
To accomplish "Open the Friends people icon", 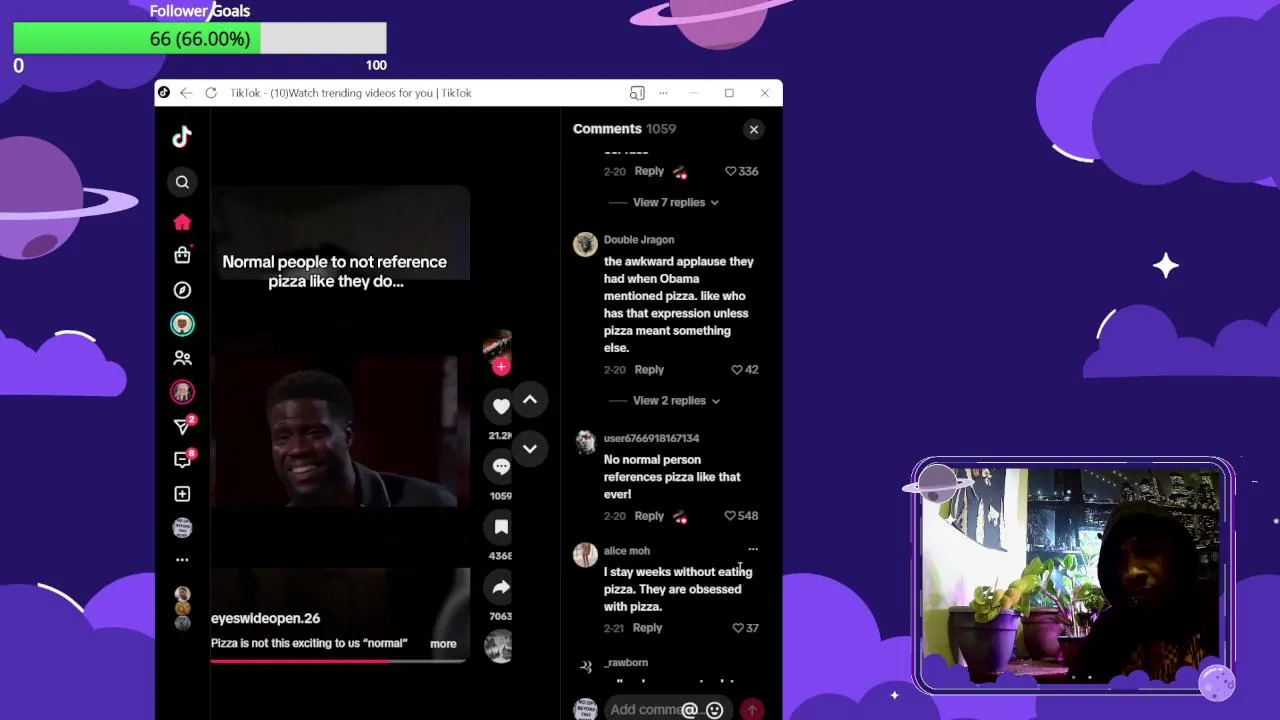I will (182, 358).
